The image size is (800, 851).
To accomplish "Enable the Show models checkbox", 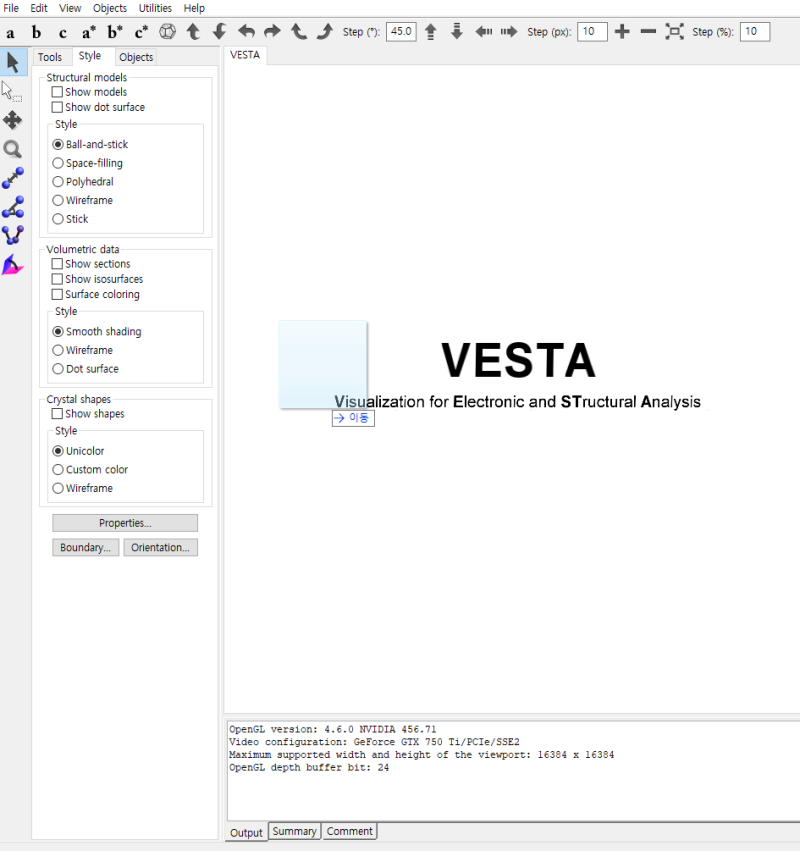I will pyautogui.click(x=57, y=91).
